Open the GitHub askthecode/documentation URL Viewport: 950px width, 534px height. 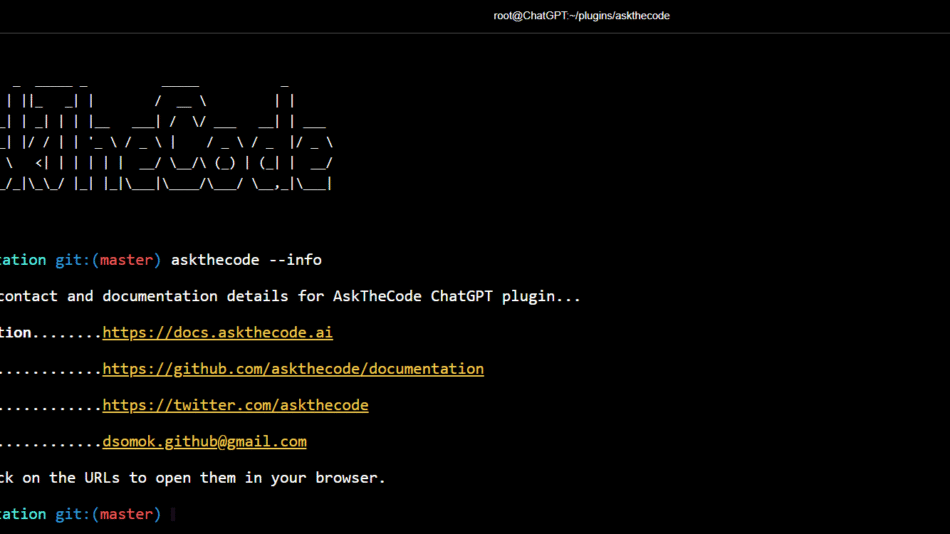click(292, 369)
